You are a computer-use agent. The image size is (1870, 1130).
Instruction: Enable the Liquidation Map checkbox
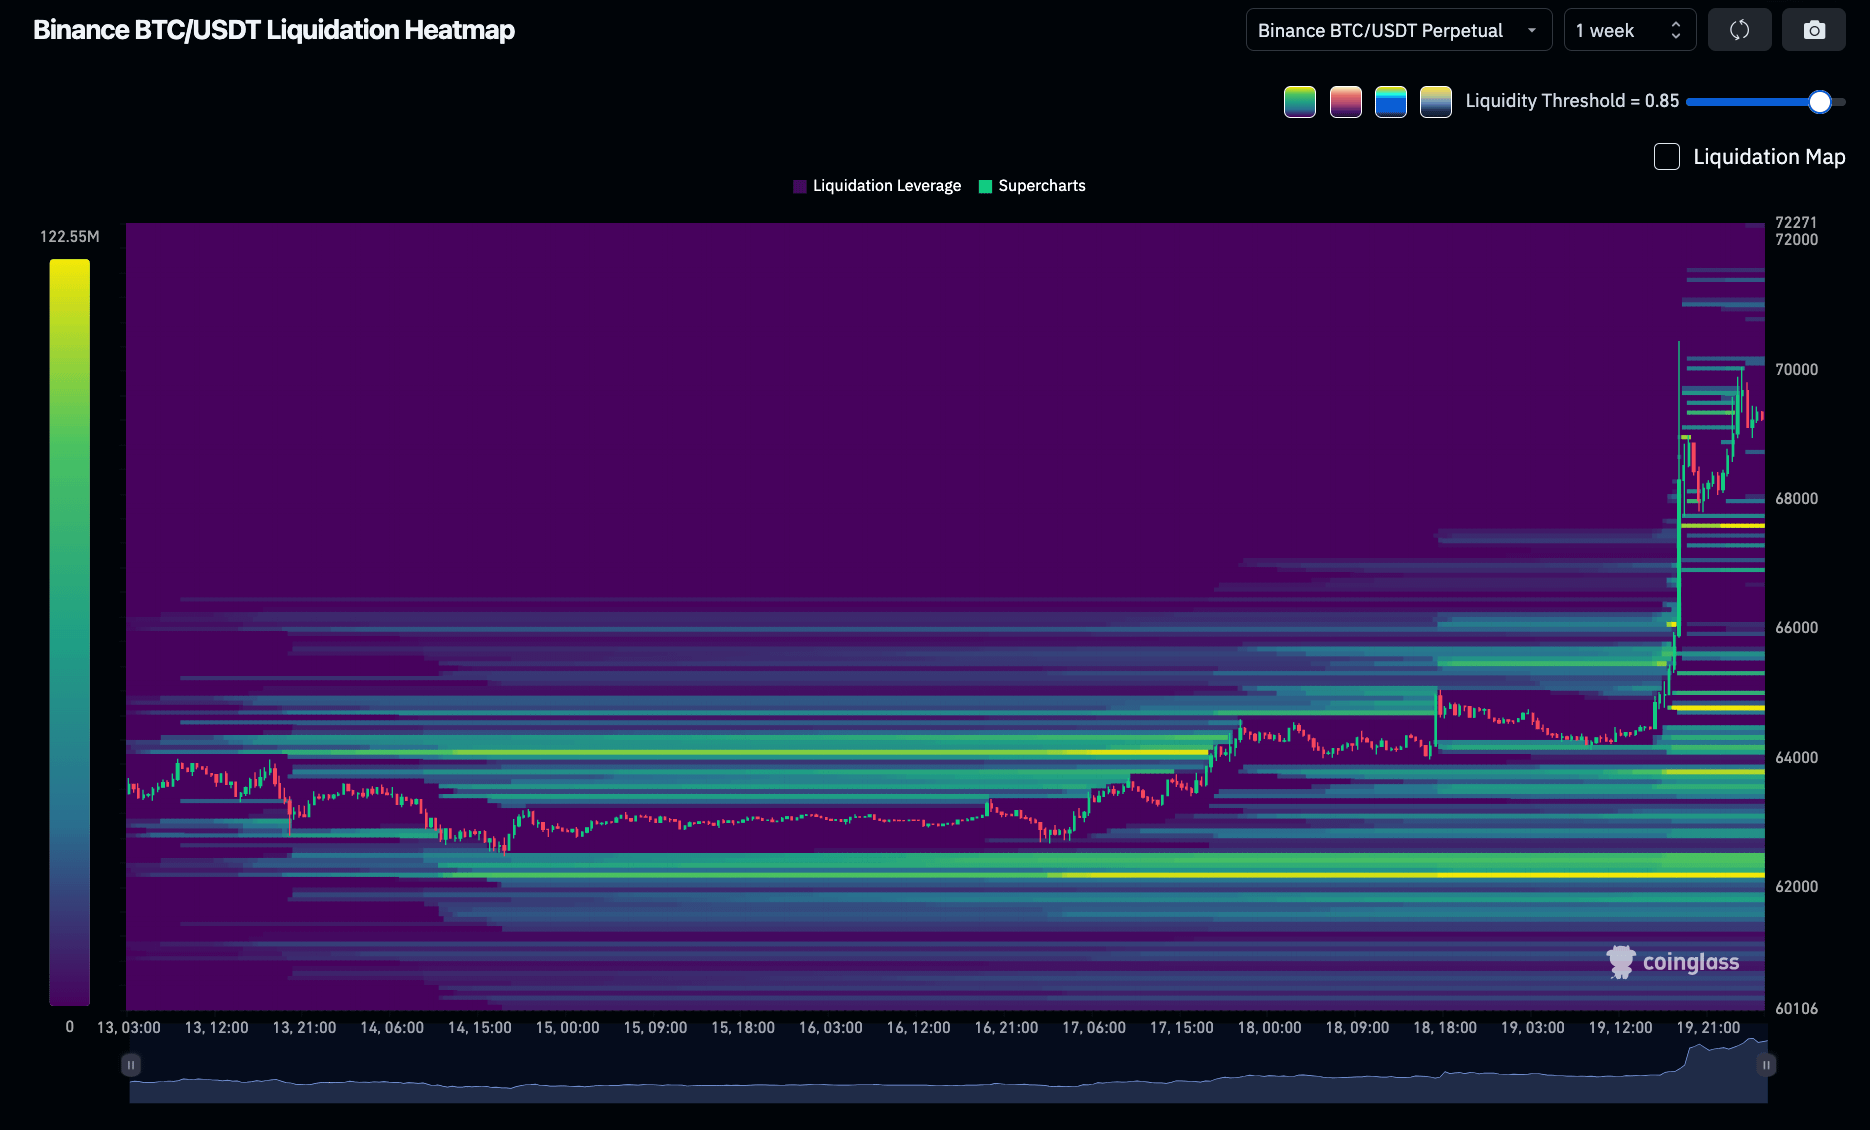[x=1667, y=157]
